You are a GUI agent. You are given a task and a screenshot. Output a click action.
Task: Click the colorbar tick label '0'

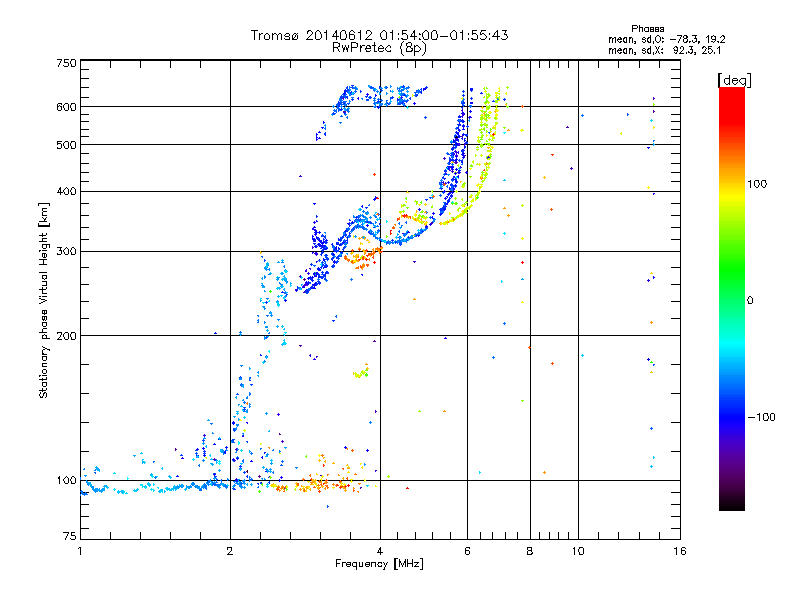750,300
